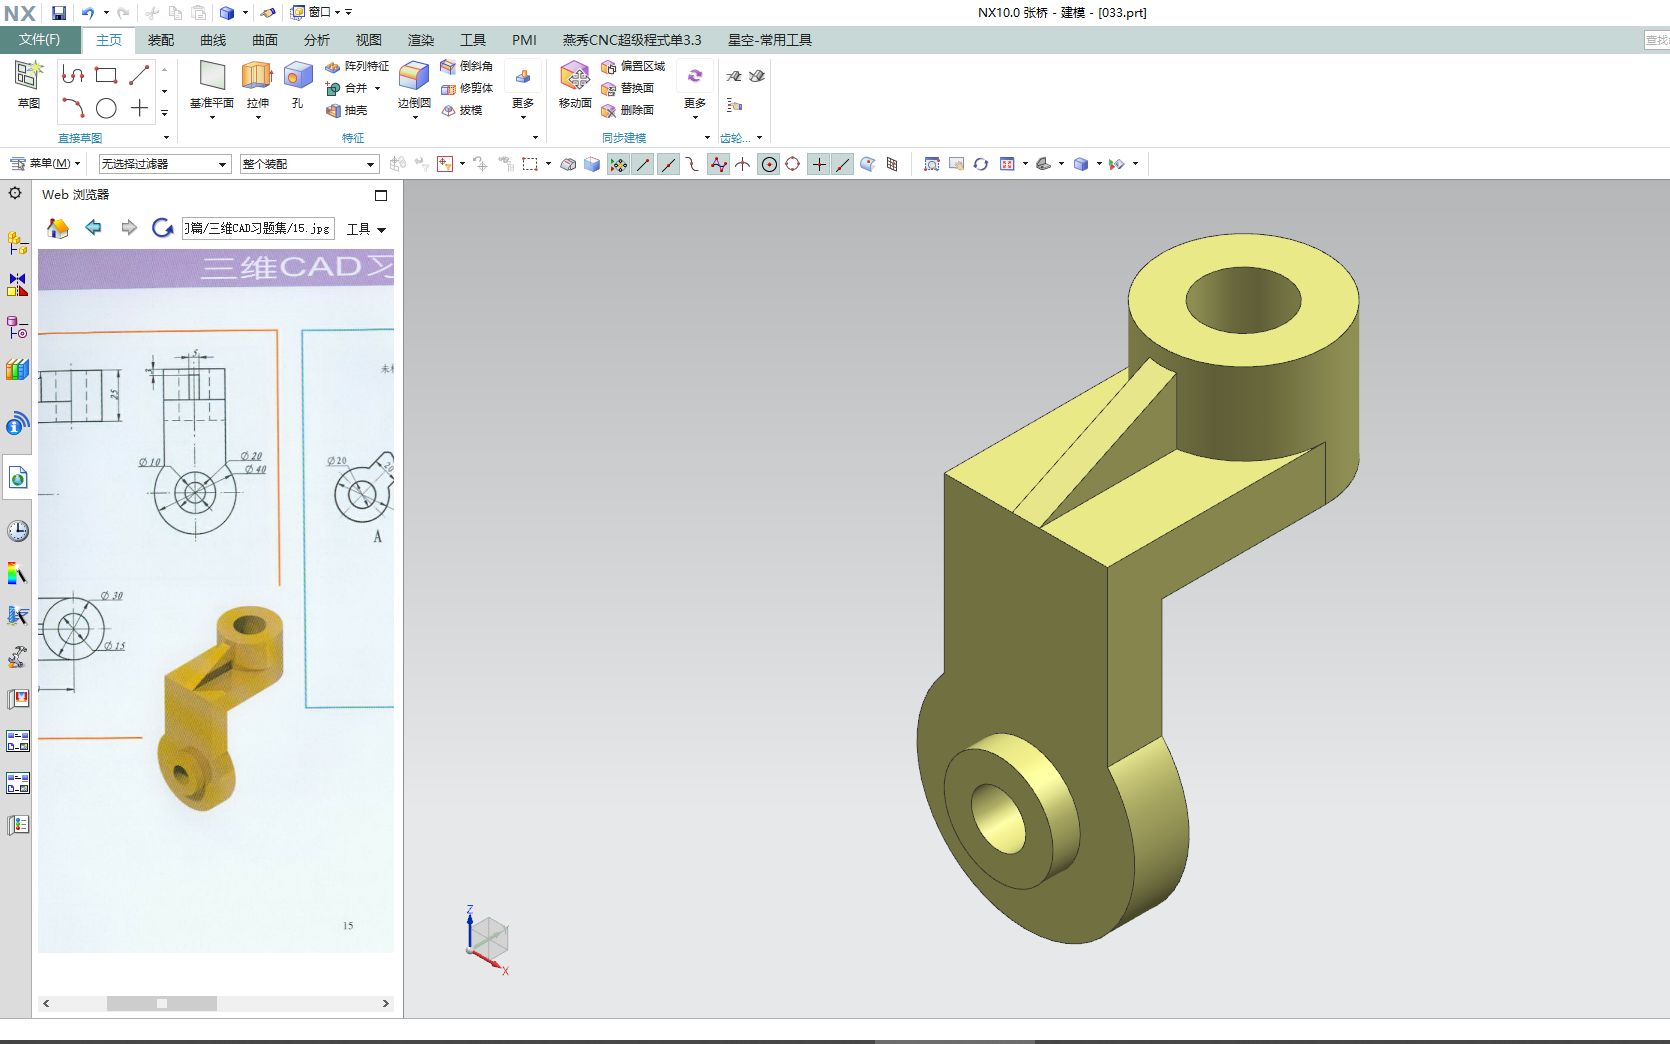Click 替换面 (Replace Face) command
The height and width of the screenshot is (1044, 1670).
point(627,88)
